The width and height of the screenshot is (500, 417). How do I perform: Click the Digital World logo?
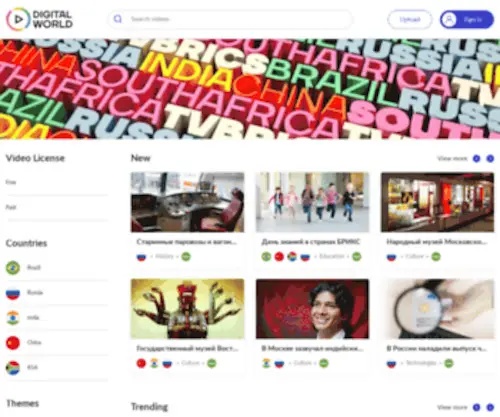click(x=39, y=19)
